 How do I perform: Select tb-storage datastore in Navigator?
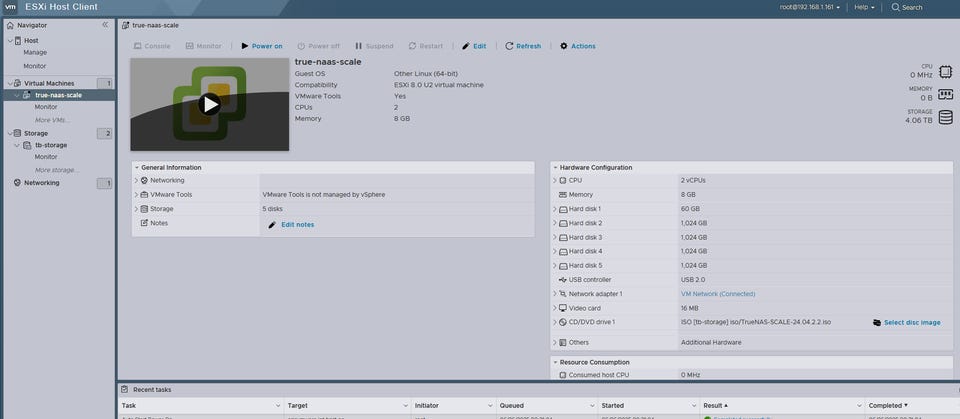51,145
